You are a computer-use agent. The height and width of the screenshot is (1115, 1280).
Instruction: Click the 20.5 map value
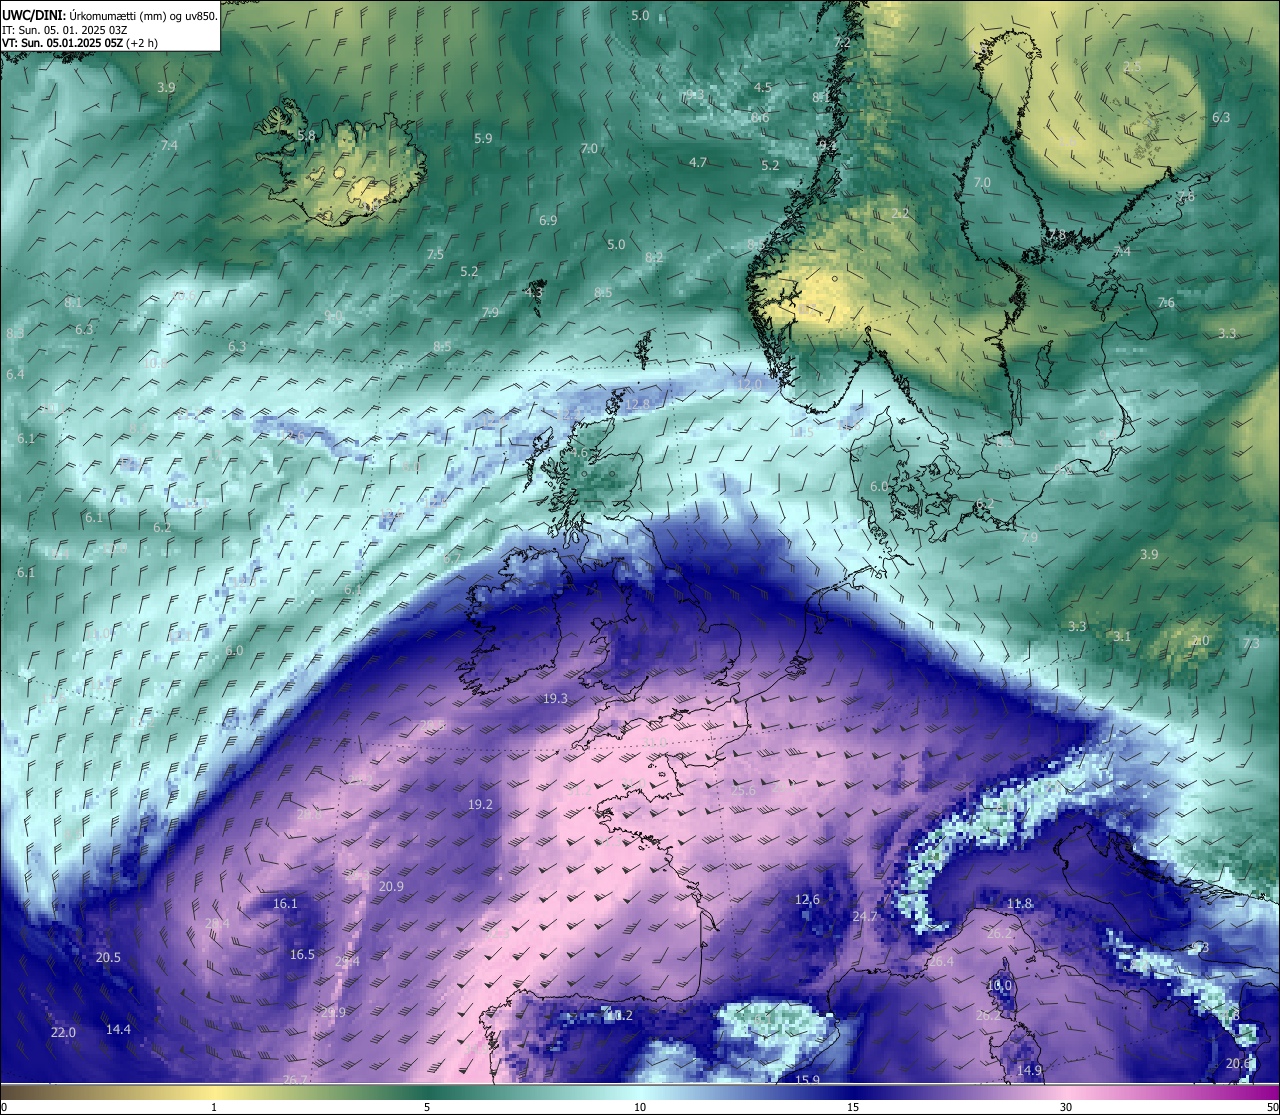[x=108, y=957]
